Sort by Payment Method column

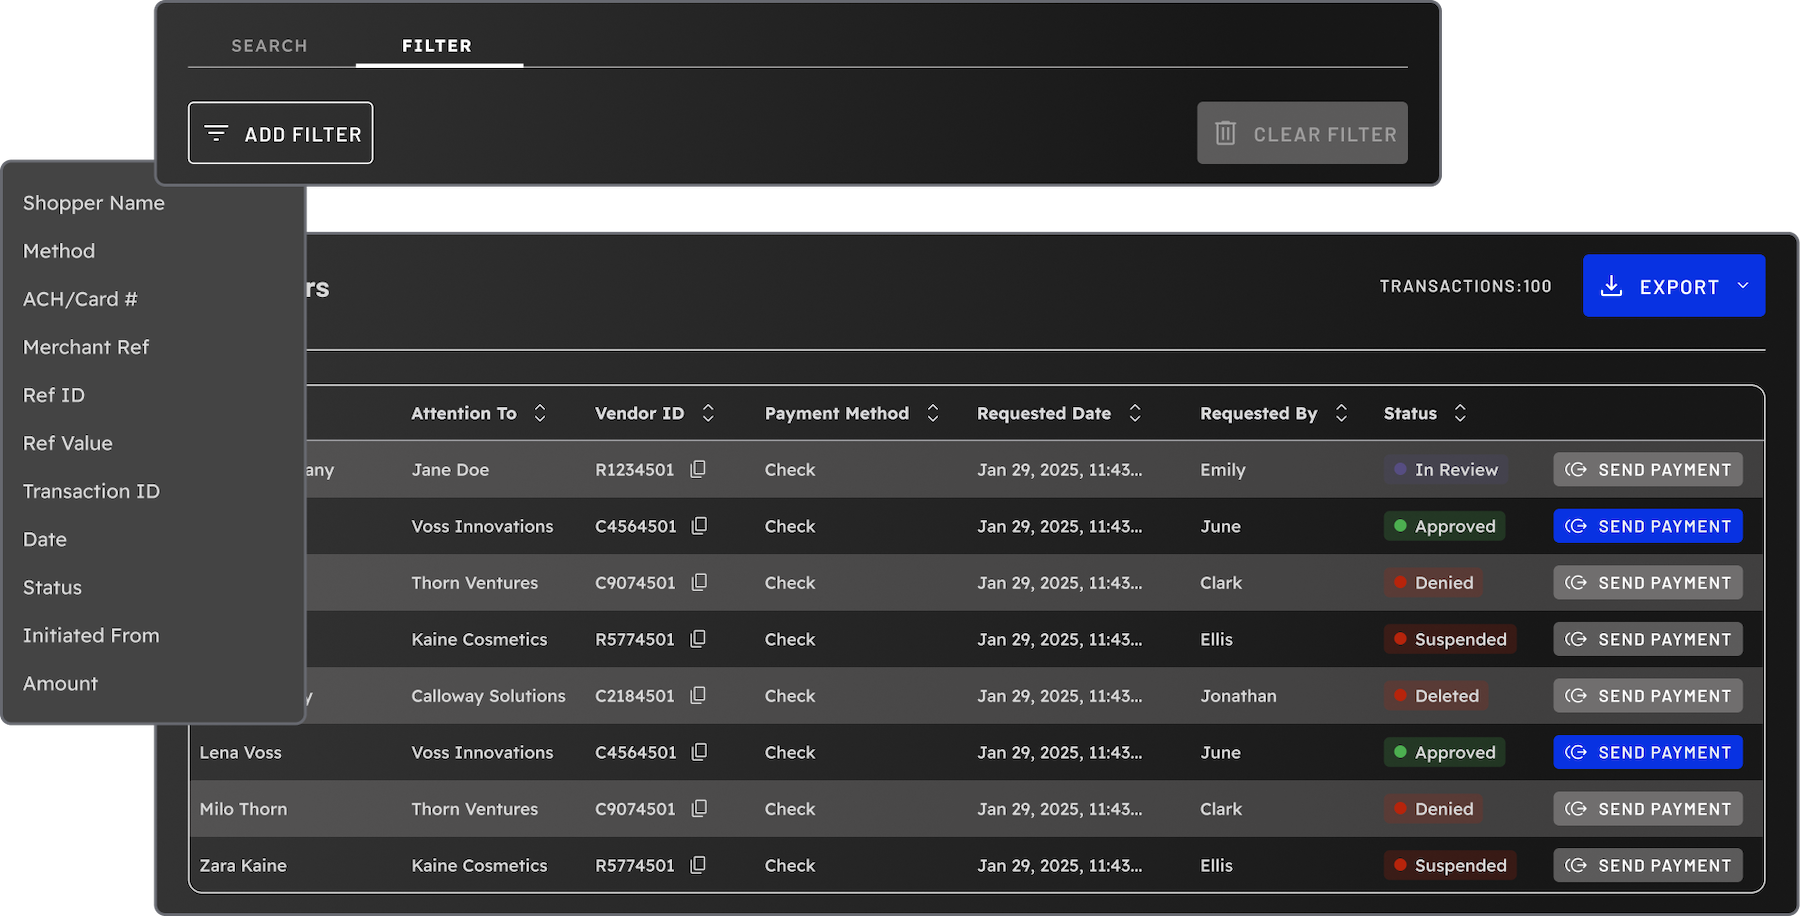click(932, 413)
